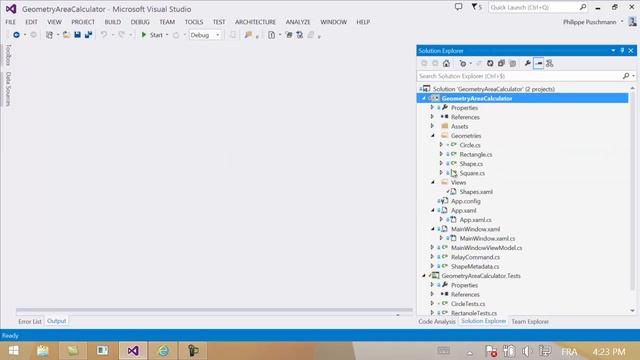Expand the Circle.cs node
The image size is (640, 360).
(441, 145)
